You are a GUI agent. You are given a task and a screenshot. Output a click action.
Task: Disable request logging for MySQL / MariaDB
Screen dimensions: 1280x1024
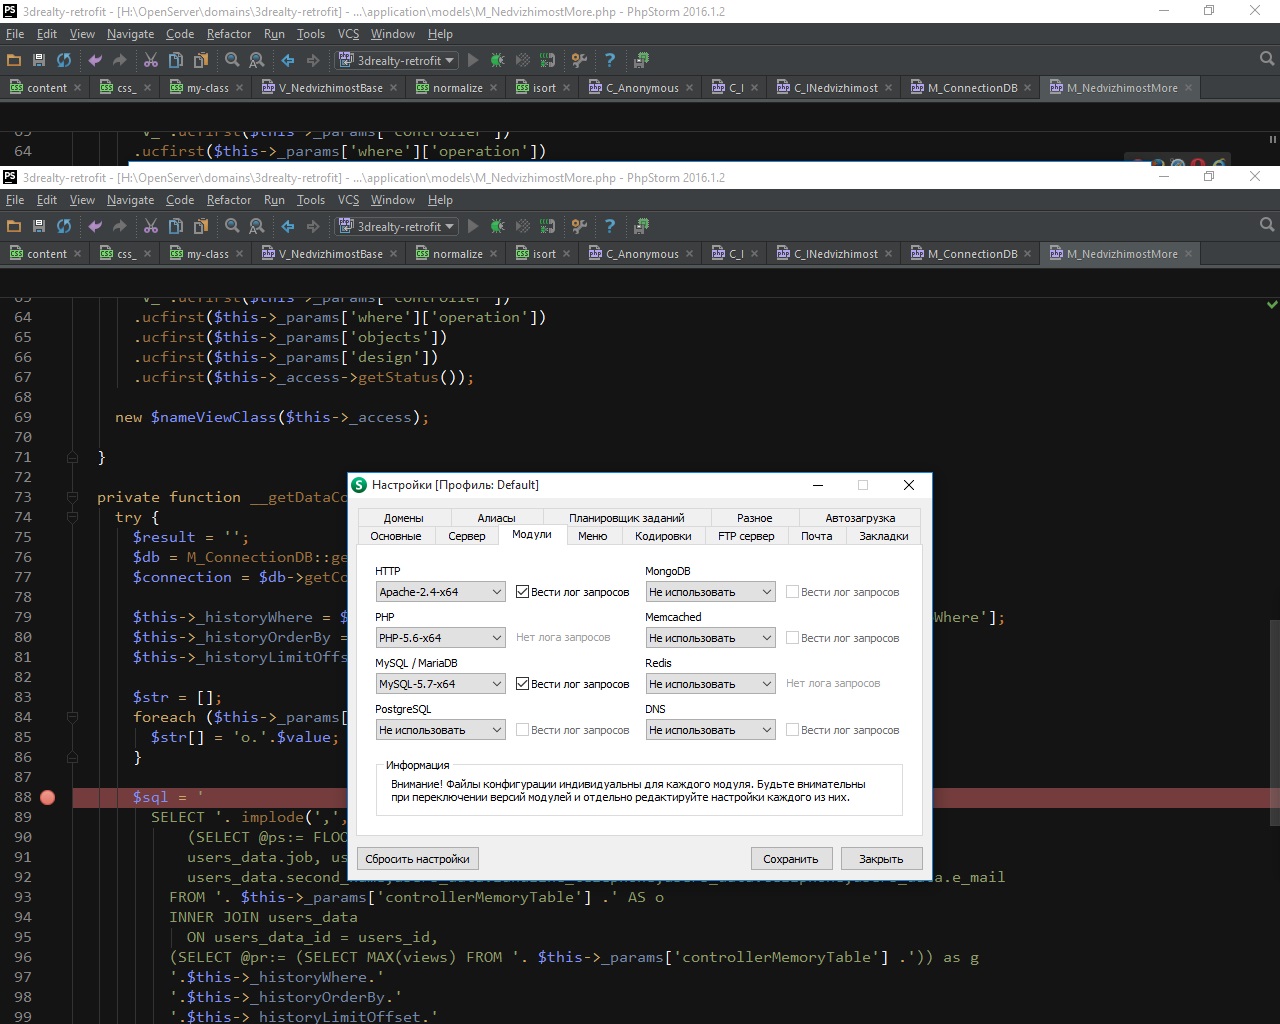point(522,684)
